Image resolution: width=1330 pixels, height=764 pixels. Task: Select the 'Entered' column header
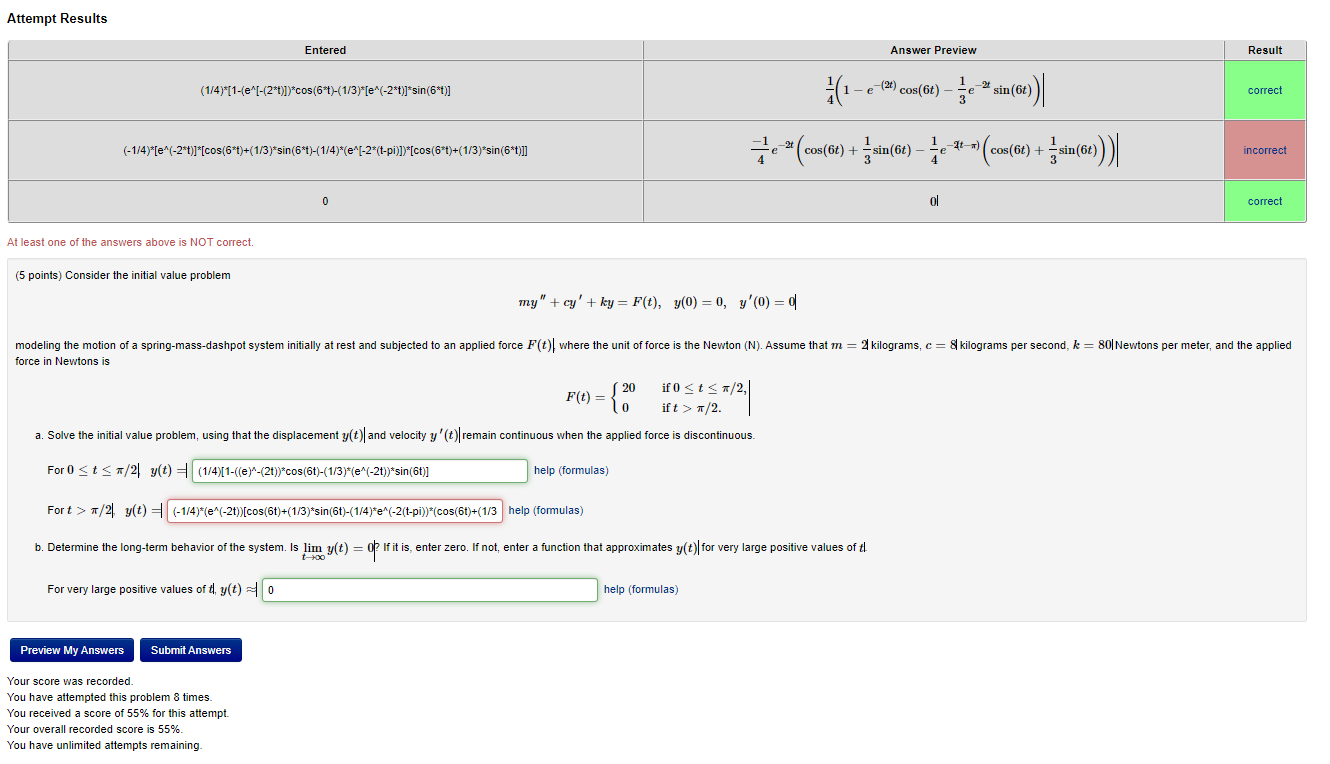pyautogui.click(x=326, y=50)
